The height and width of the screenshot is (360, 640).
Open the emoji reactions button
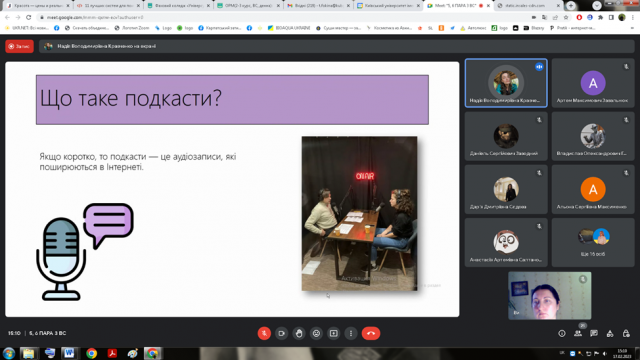316,333
